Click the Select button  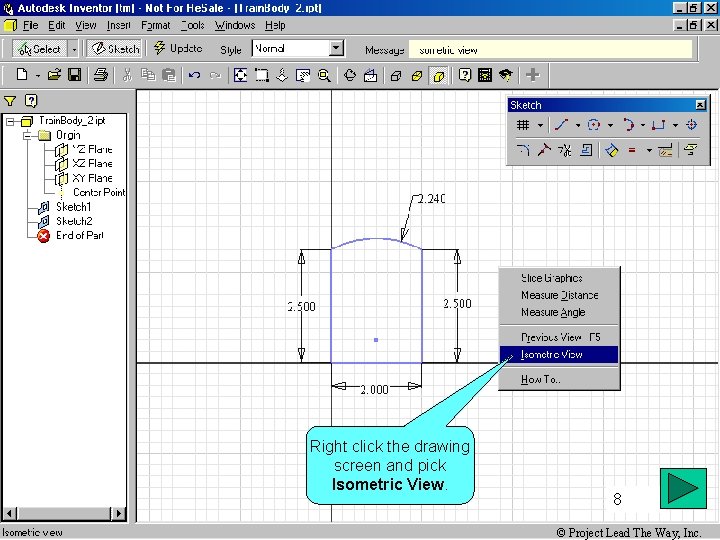pos(40,49)
